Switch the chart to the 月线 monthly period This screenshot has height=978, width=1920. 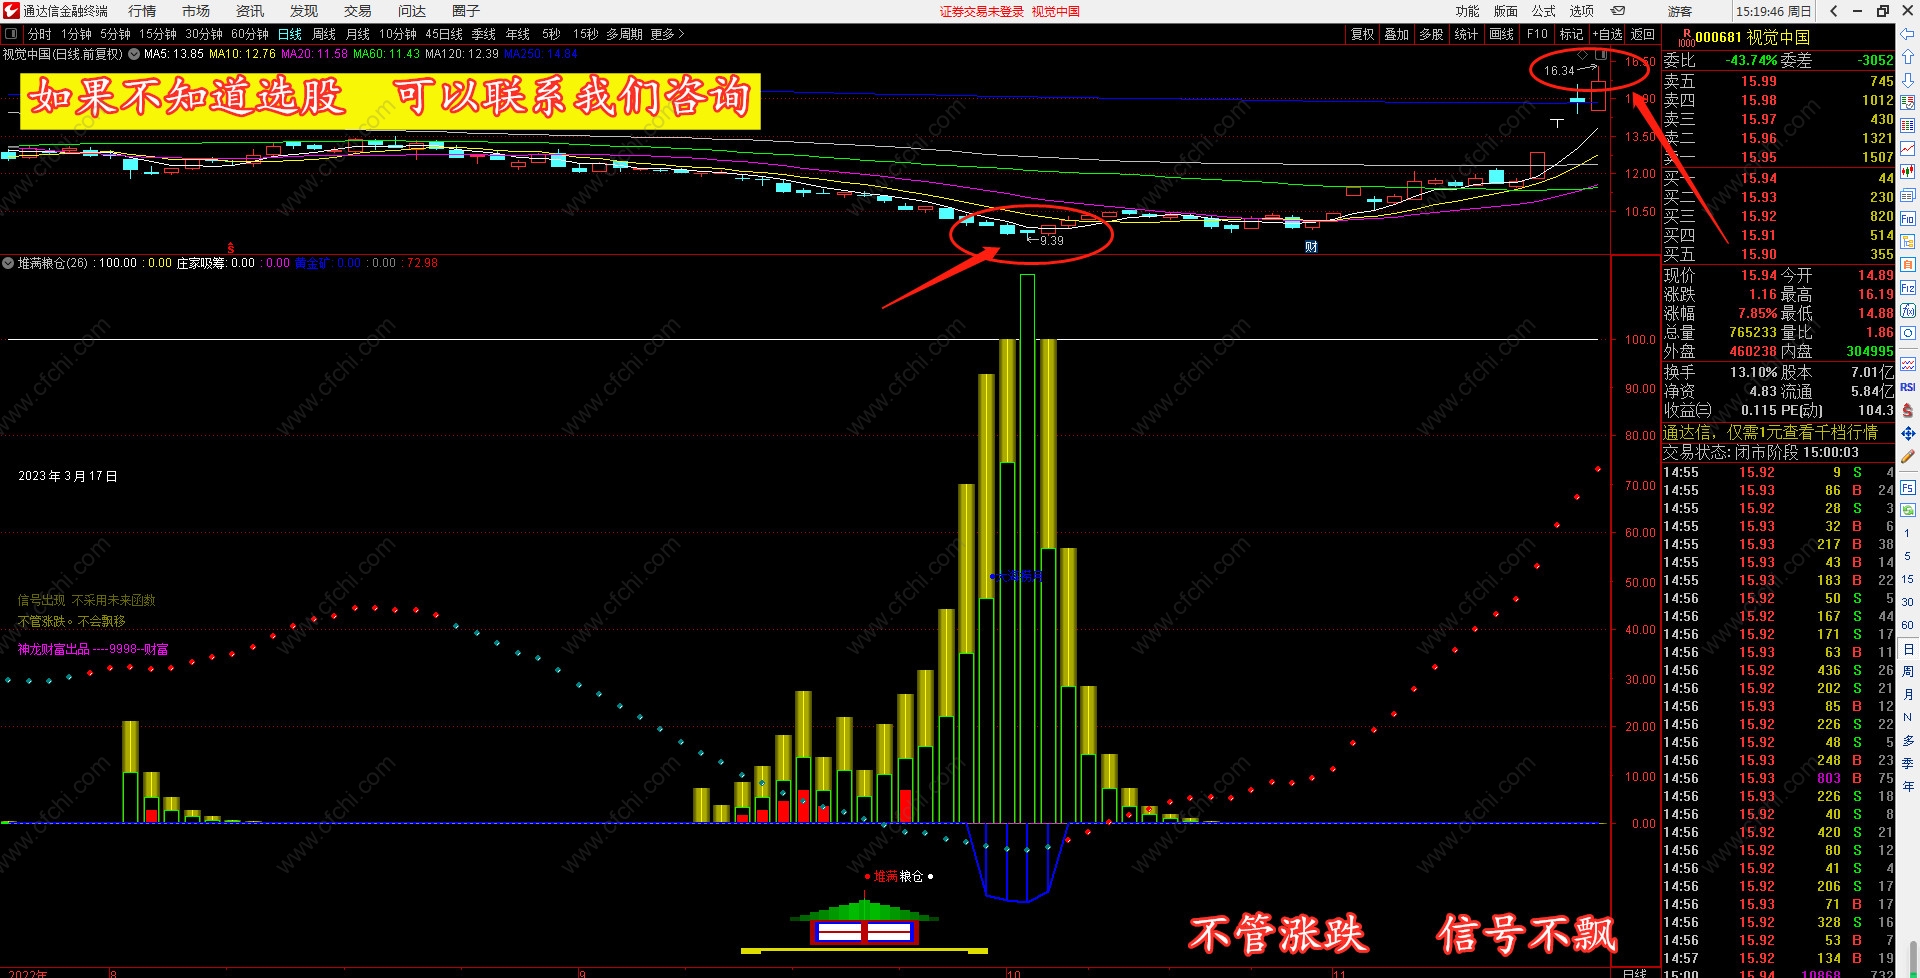[x=358, y=34]
